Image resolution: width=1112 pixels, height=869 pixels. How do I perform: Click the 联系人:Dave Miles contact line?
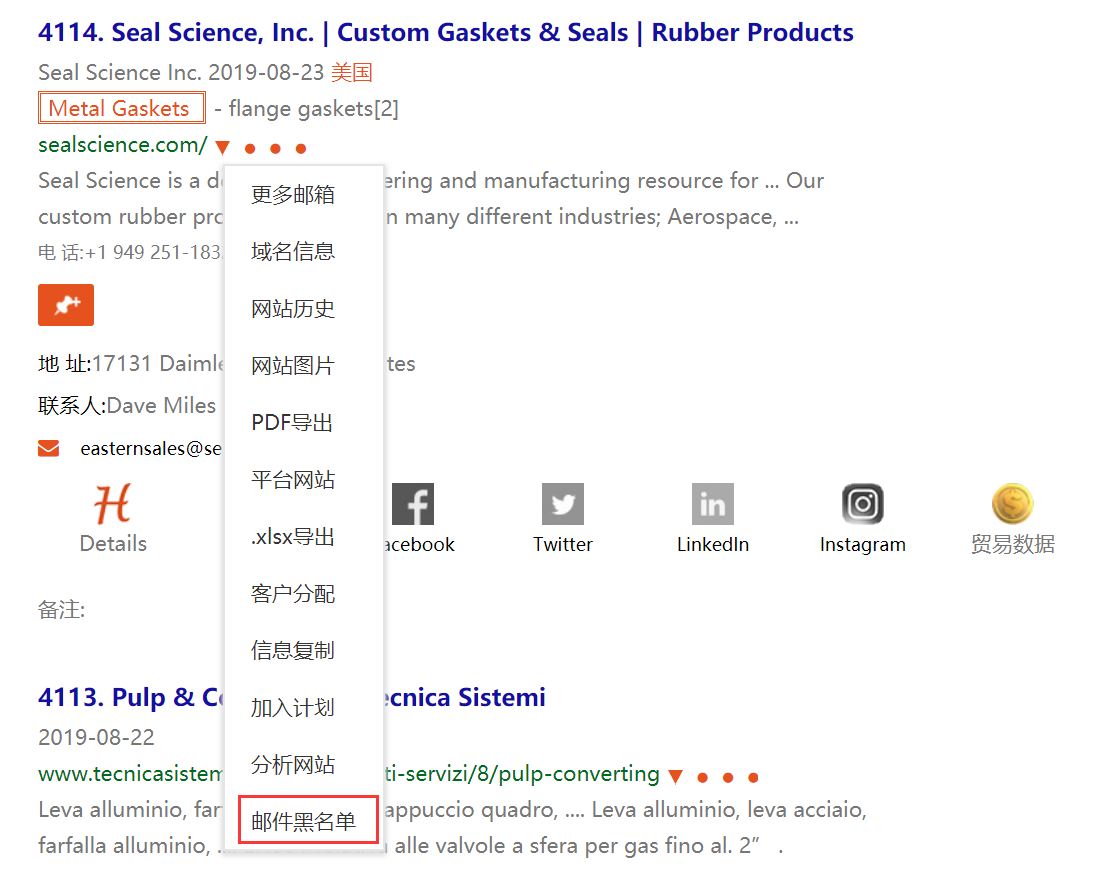[x=127, y=405]
